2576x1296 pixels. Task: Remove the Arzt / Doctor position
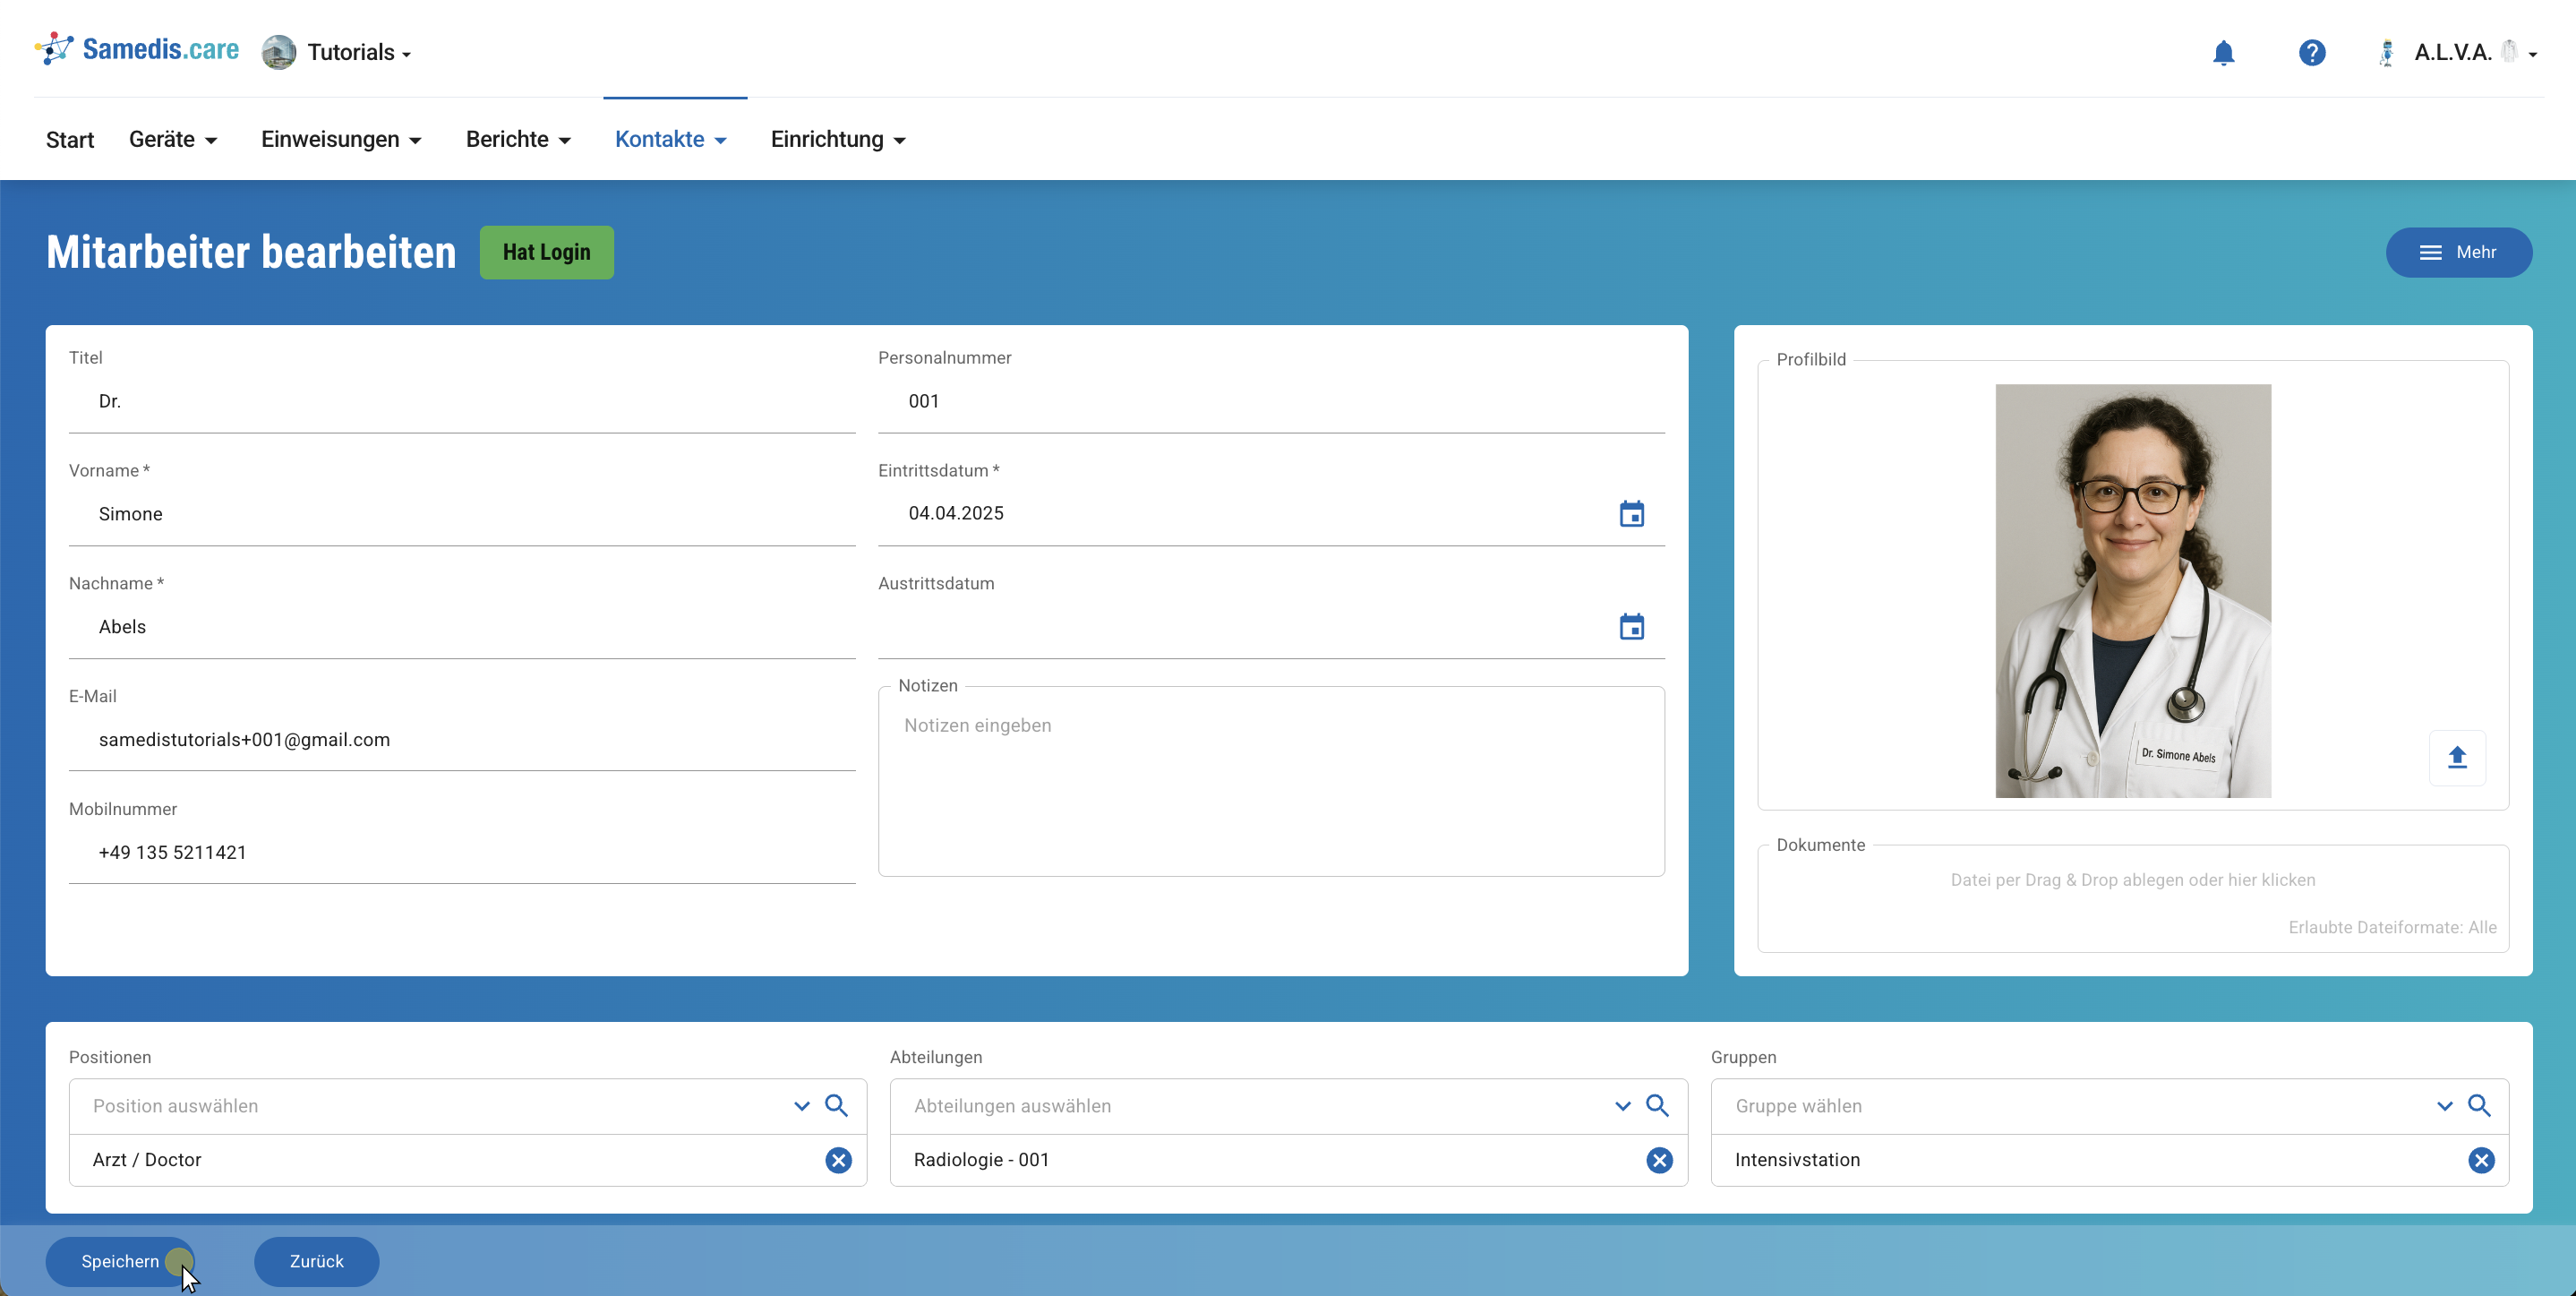pos(838,1160)
